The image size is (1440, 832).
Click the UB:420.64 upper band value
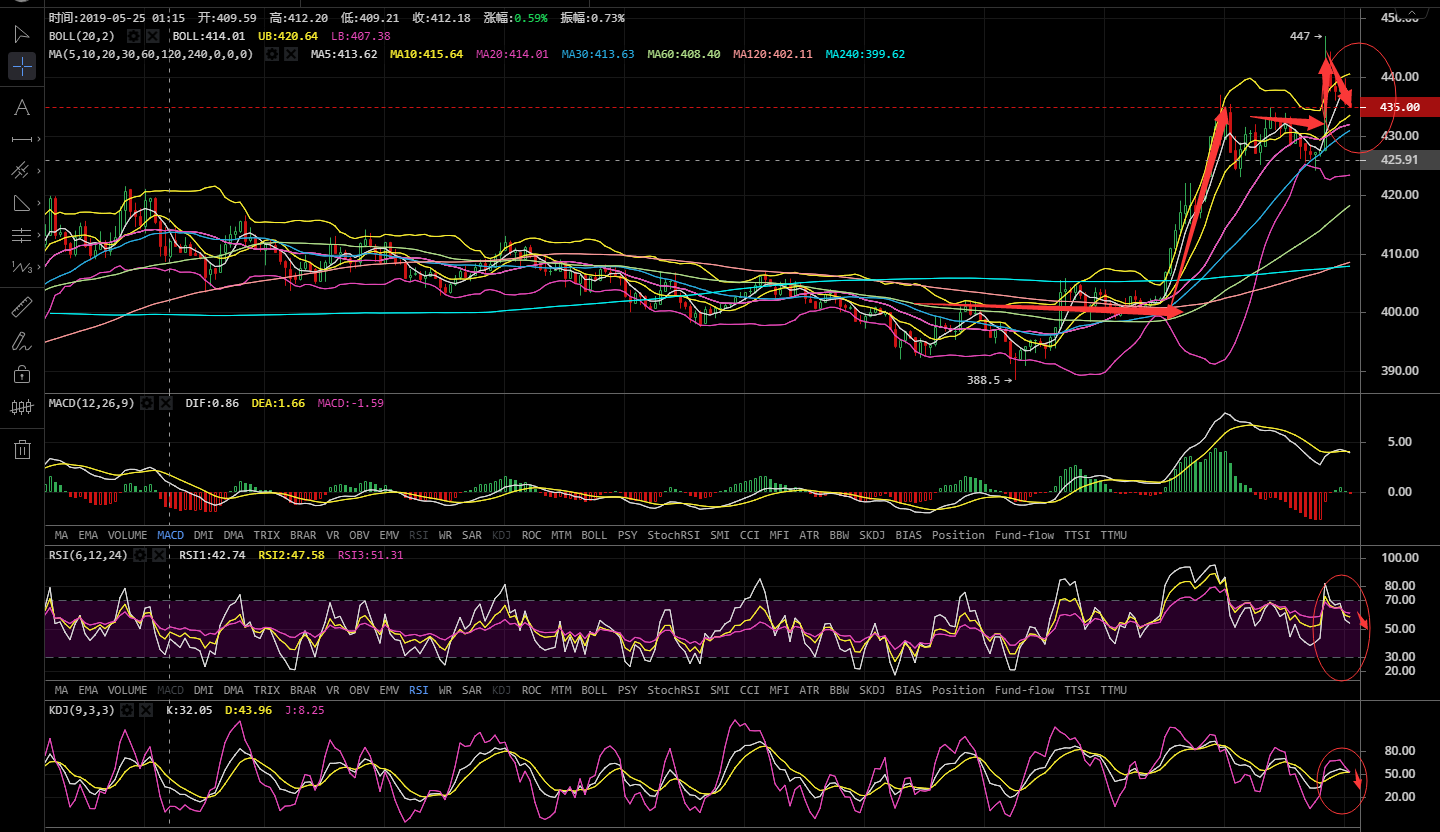pos(288,36)
